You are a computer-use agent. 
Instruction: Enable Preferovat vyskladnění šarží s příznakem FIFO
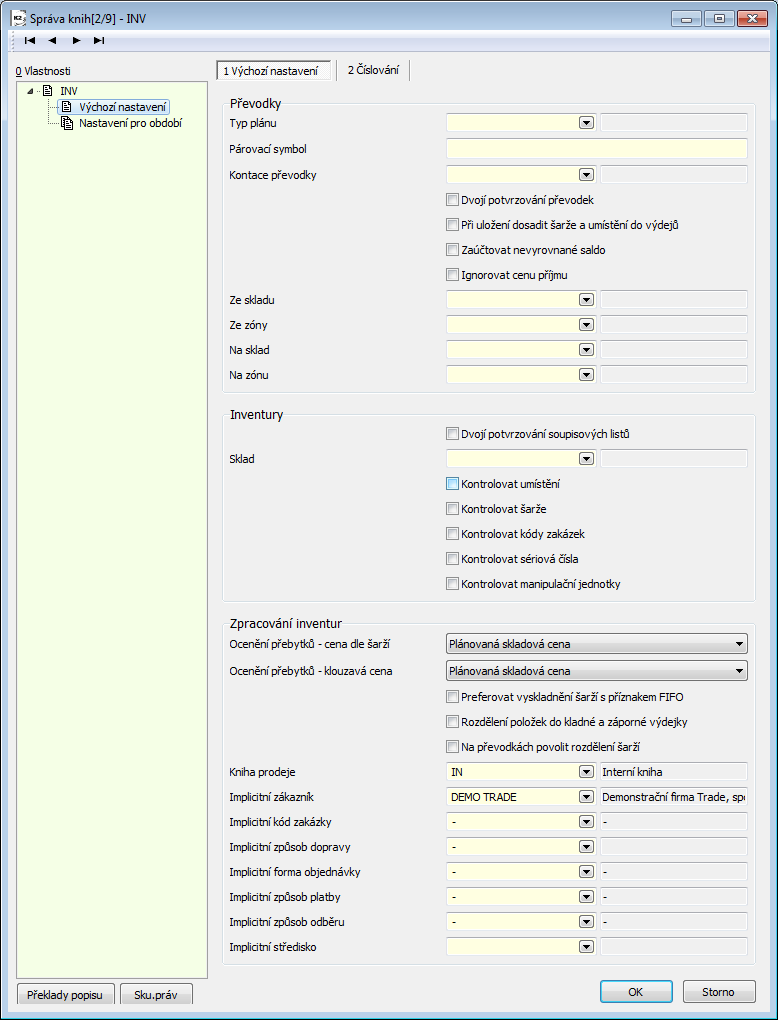pyautogui.click(x=453, y=697)
